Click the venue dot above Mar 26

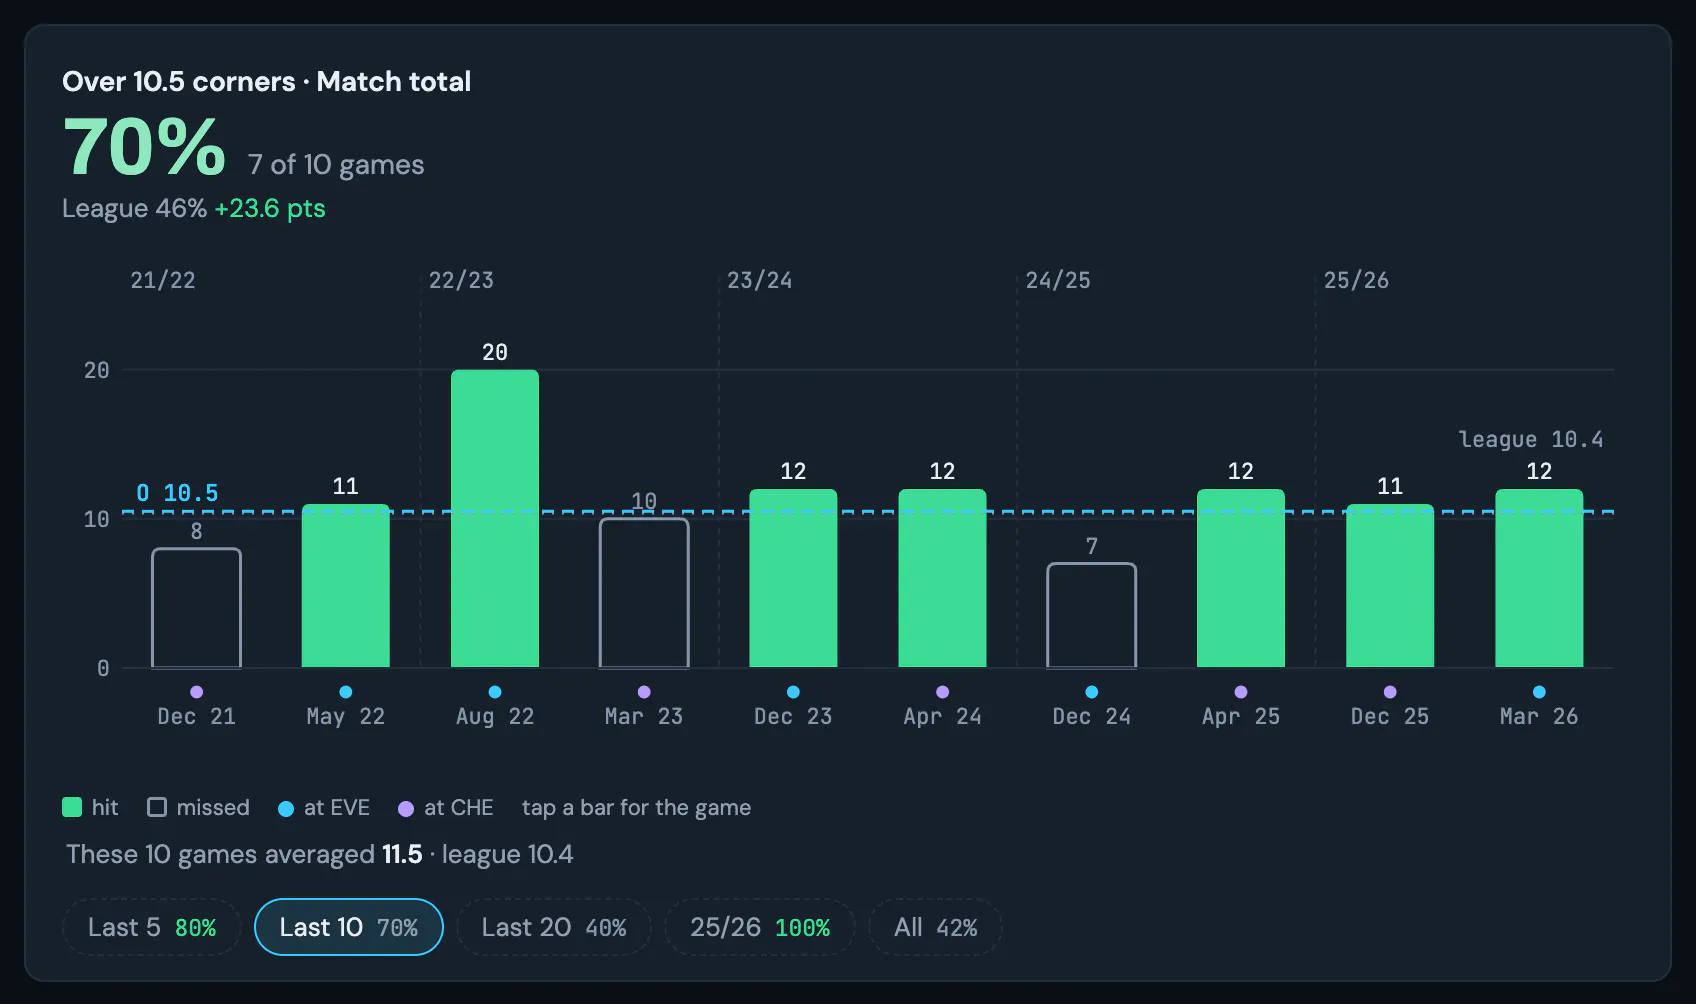(x=1539, y=692)
